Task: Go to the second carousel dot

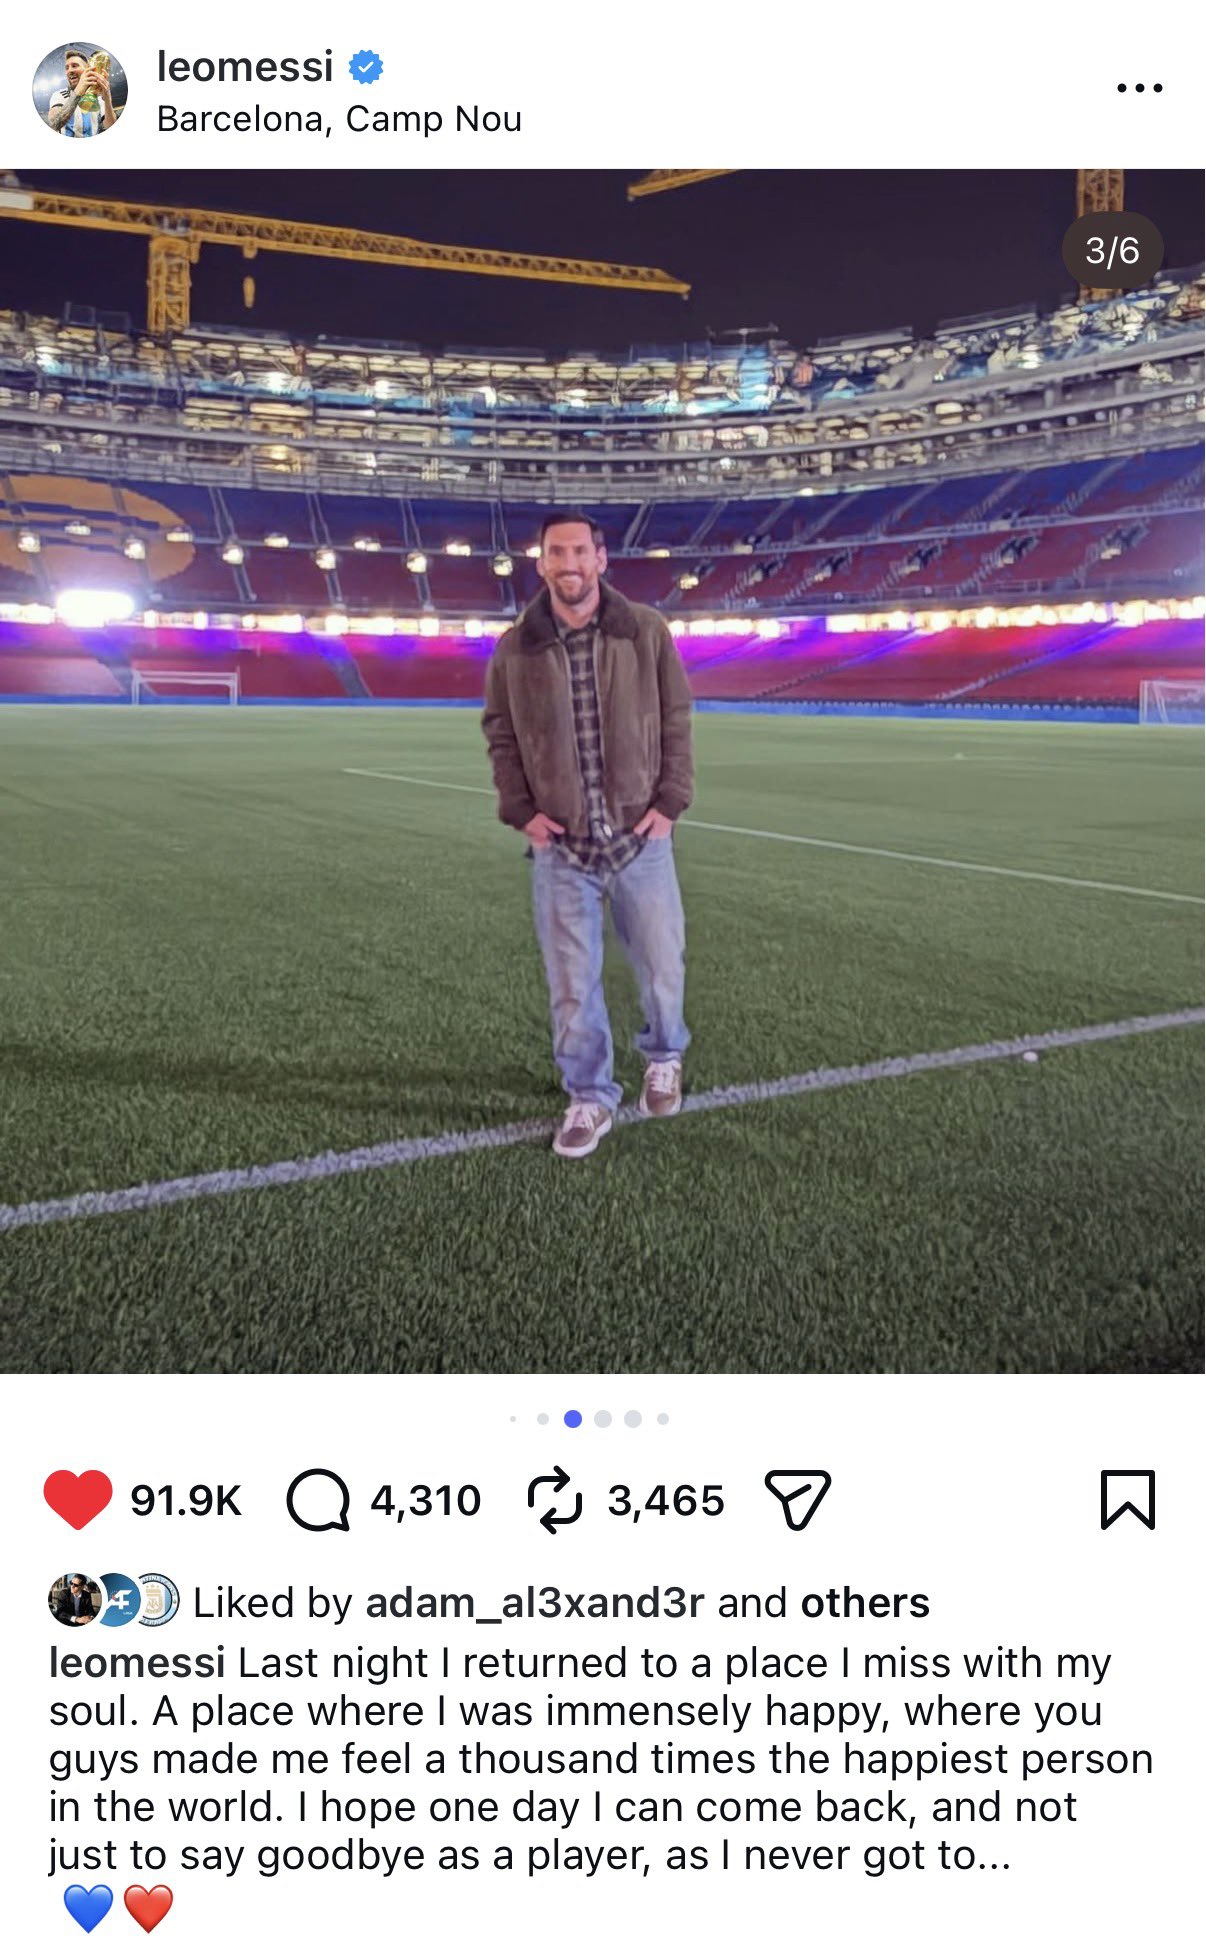Action: click(x=543, y=1418)
